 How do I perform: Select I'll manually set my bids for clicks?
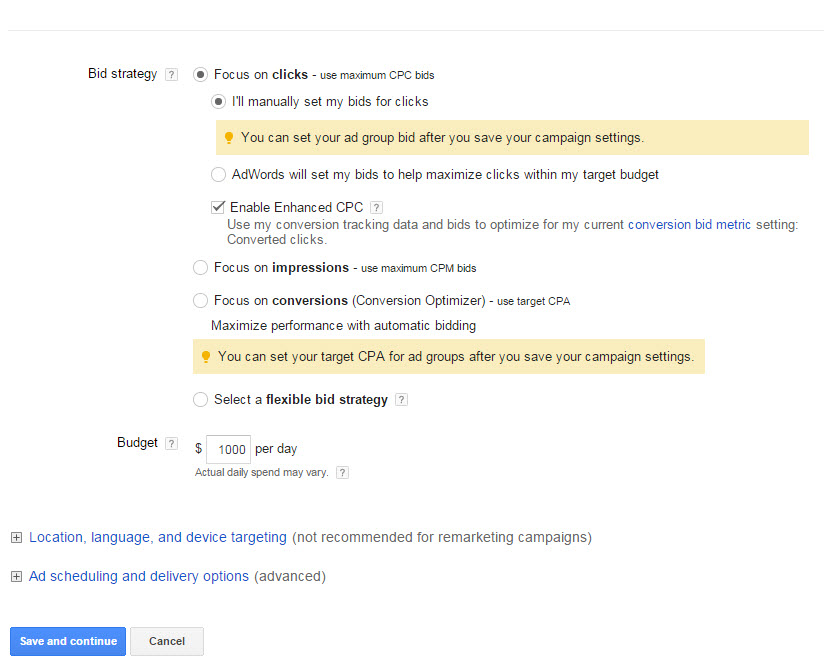[218, 101]
